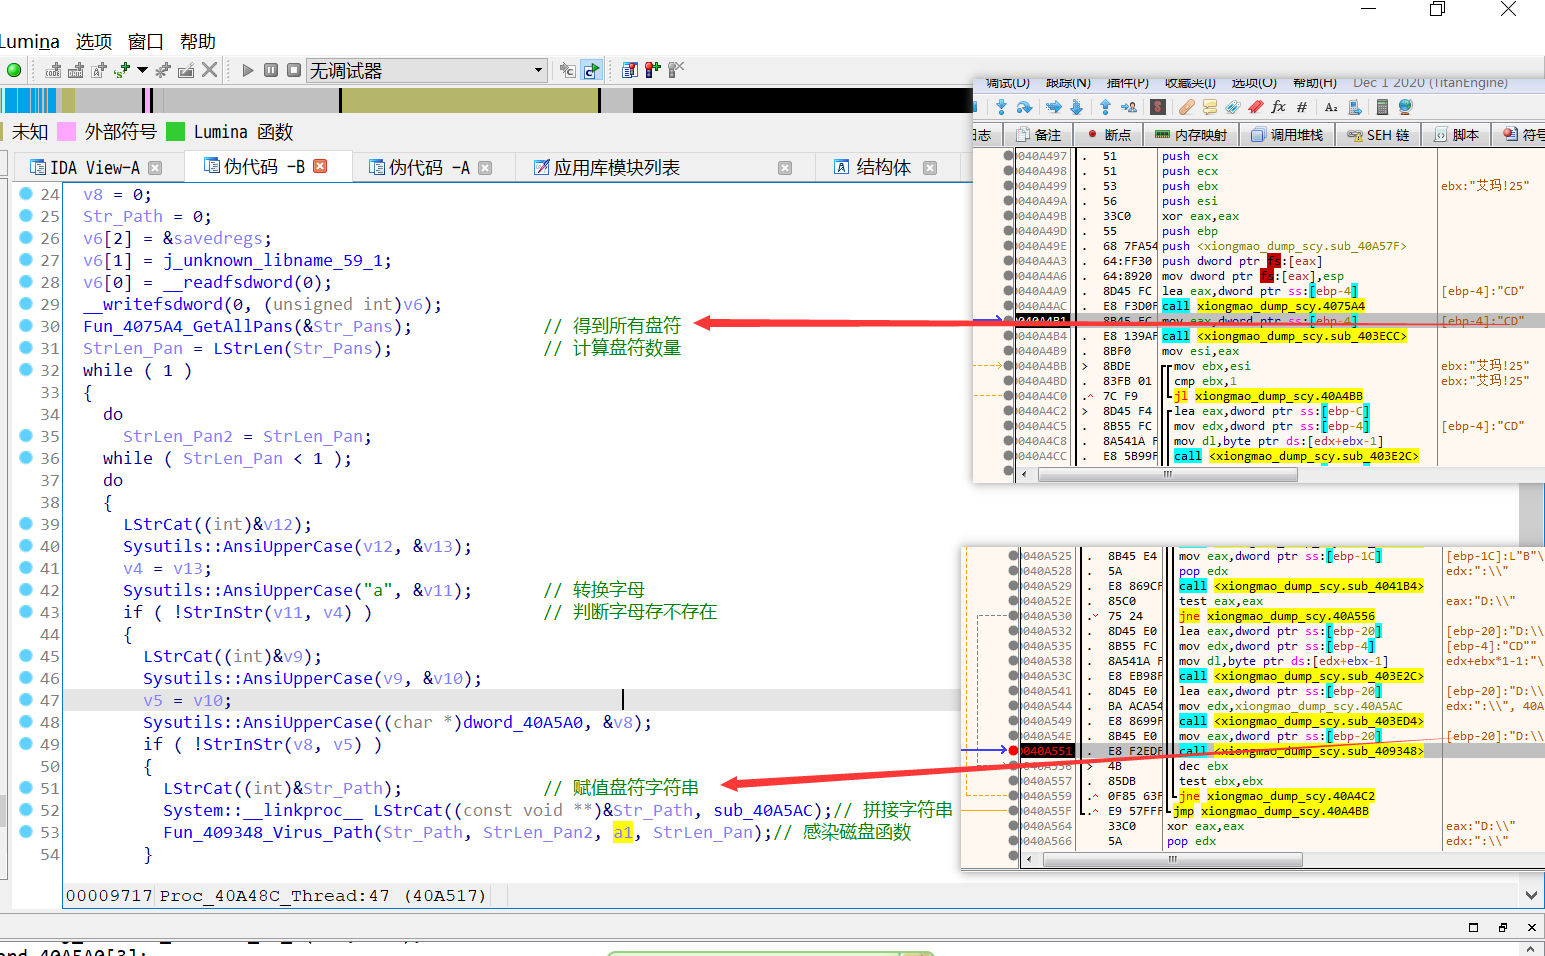Click the 未知 olive legend swatch
Viewport: 1545px width, 956px height.
(x=2, y=131)
